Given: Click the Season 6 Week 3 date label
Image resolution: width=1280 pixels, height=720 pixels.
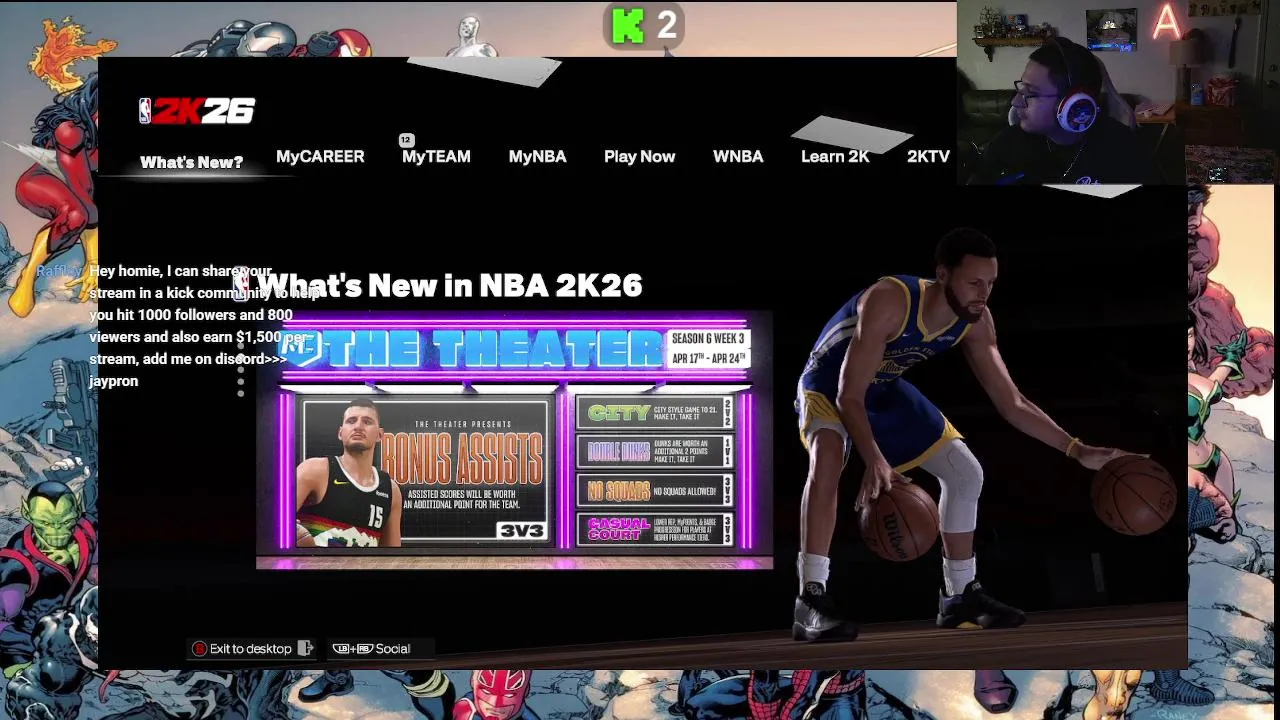Looking at the screenshot, I should (x=708, y=348).
